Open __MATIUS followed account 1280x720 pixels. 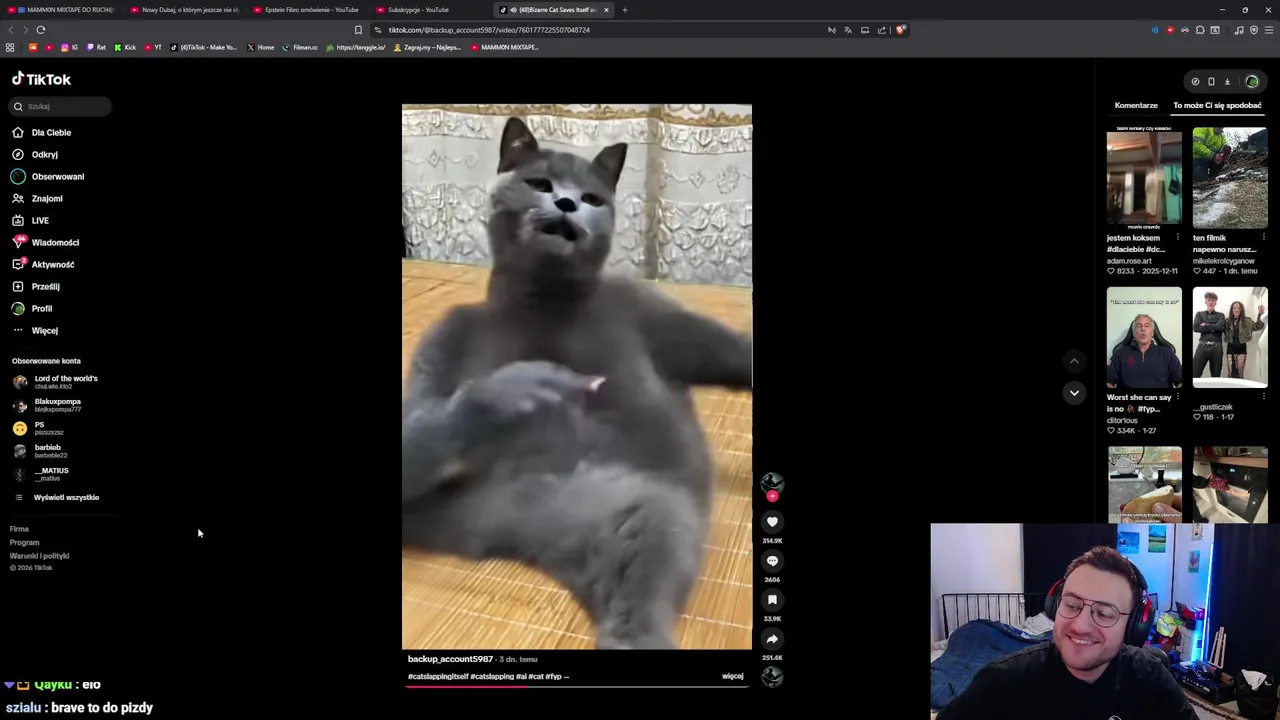[41, 474]
